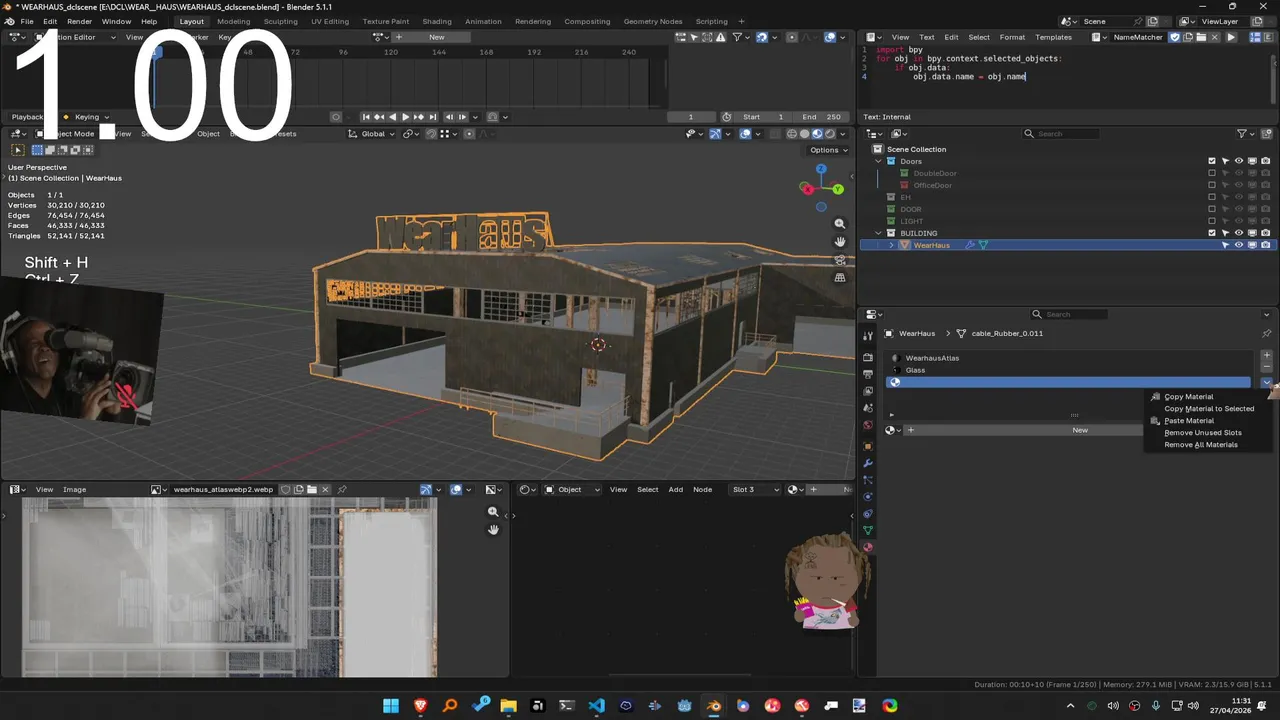Run the script with the play icon

point(1231,37)
